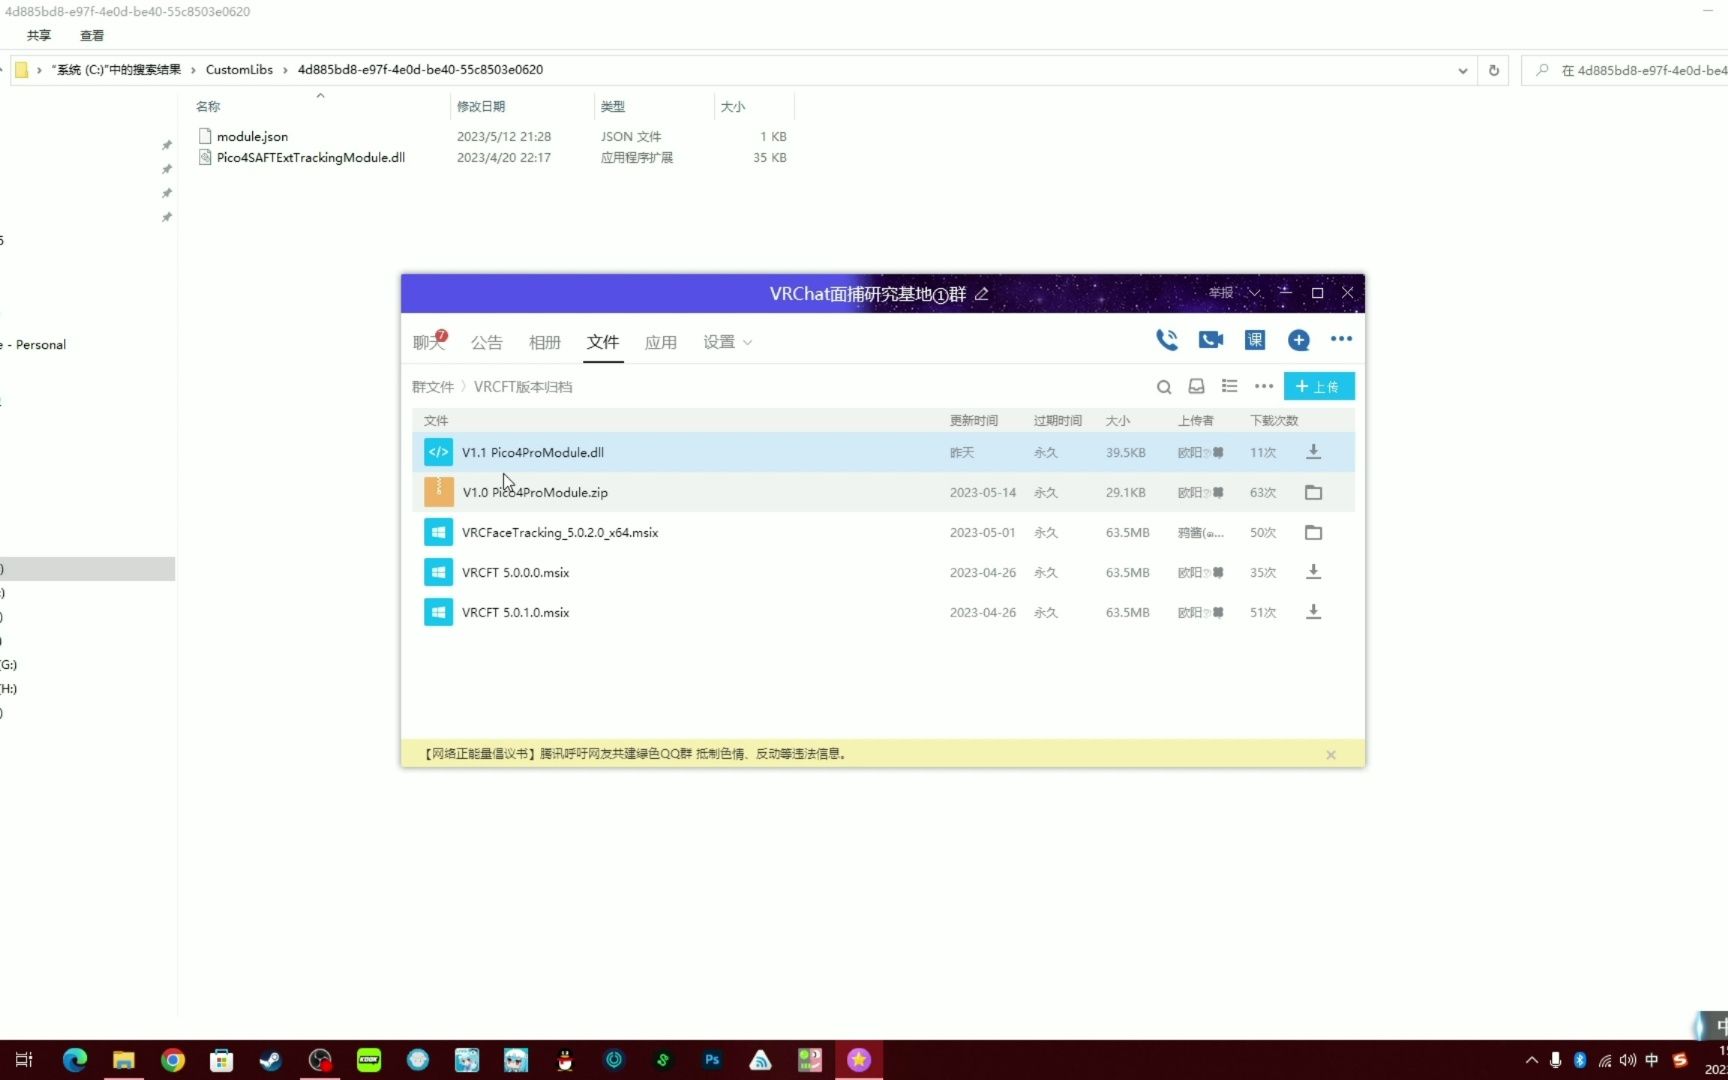Click the VRCFT版本归档 breadcrumb folder

pyautogui.click(x=523, y=387)
